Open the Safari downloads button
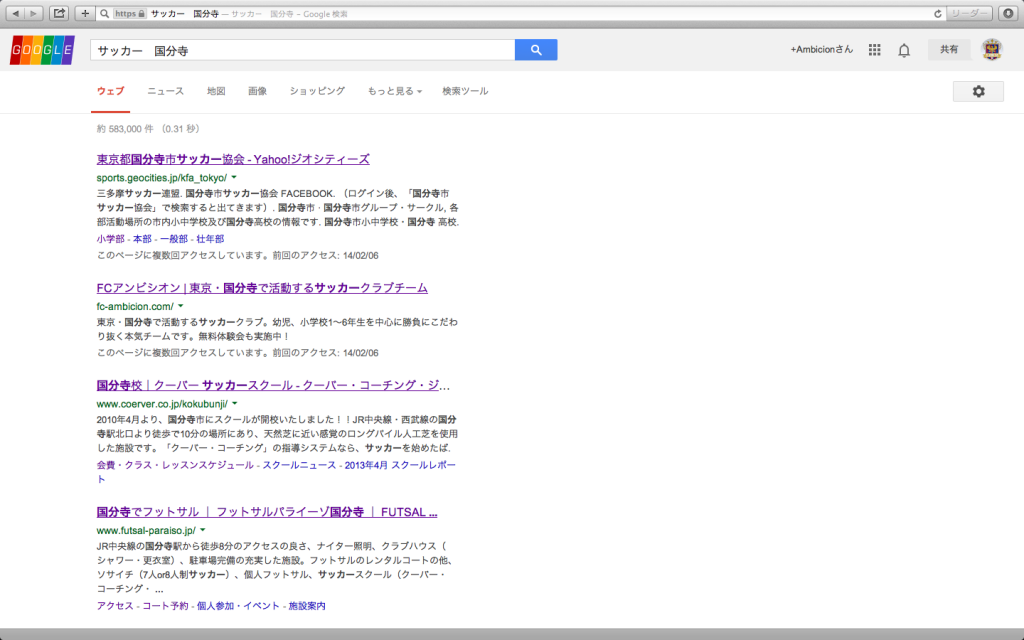Viewport: 1024px width, 640px height. pos(1009,13)
